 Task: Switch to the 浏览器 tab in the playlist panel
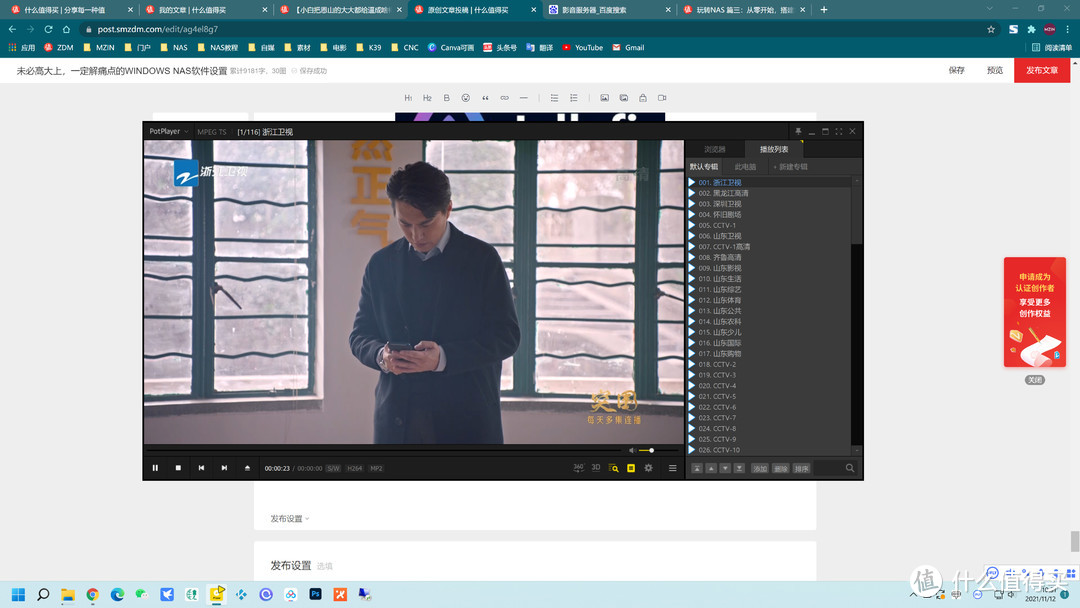713,149
